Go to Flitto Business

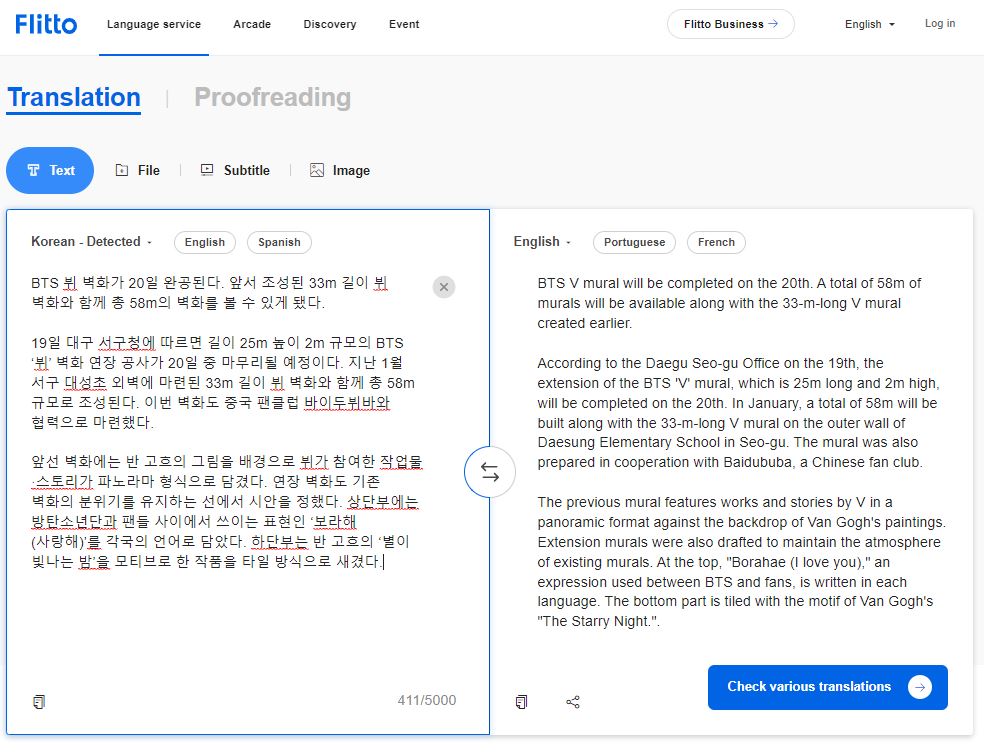coord(730,24)
